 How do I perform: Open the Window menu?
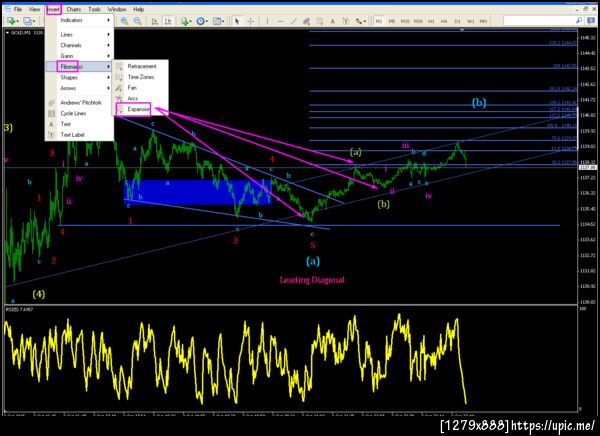pyautogui.click(x=117, y=9)
